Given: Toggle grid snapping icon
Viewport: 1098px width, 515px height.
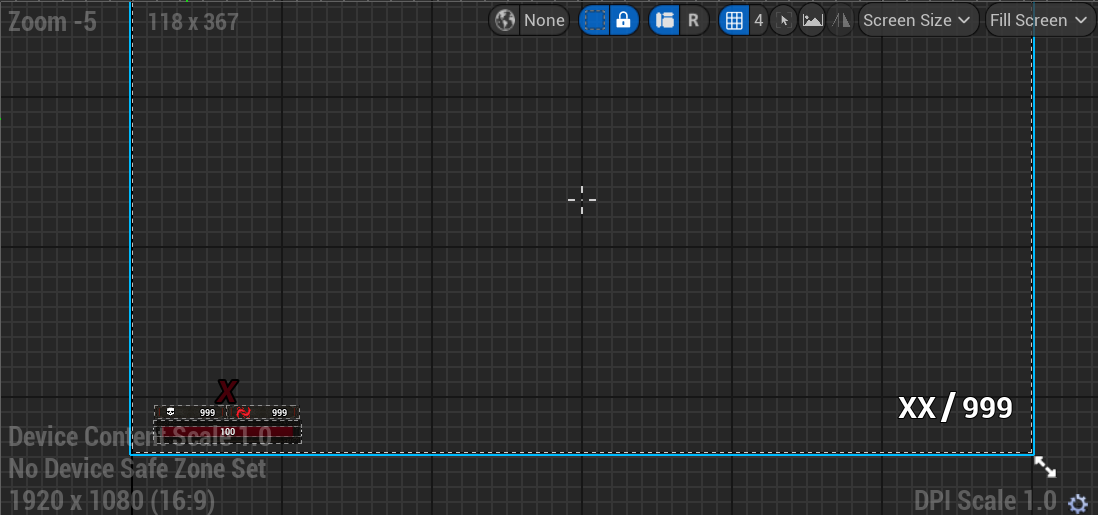Looking at the screenshot, I should tap(734, 20).
